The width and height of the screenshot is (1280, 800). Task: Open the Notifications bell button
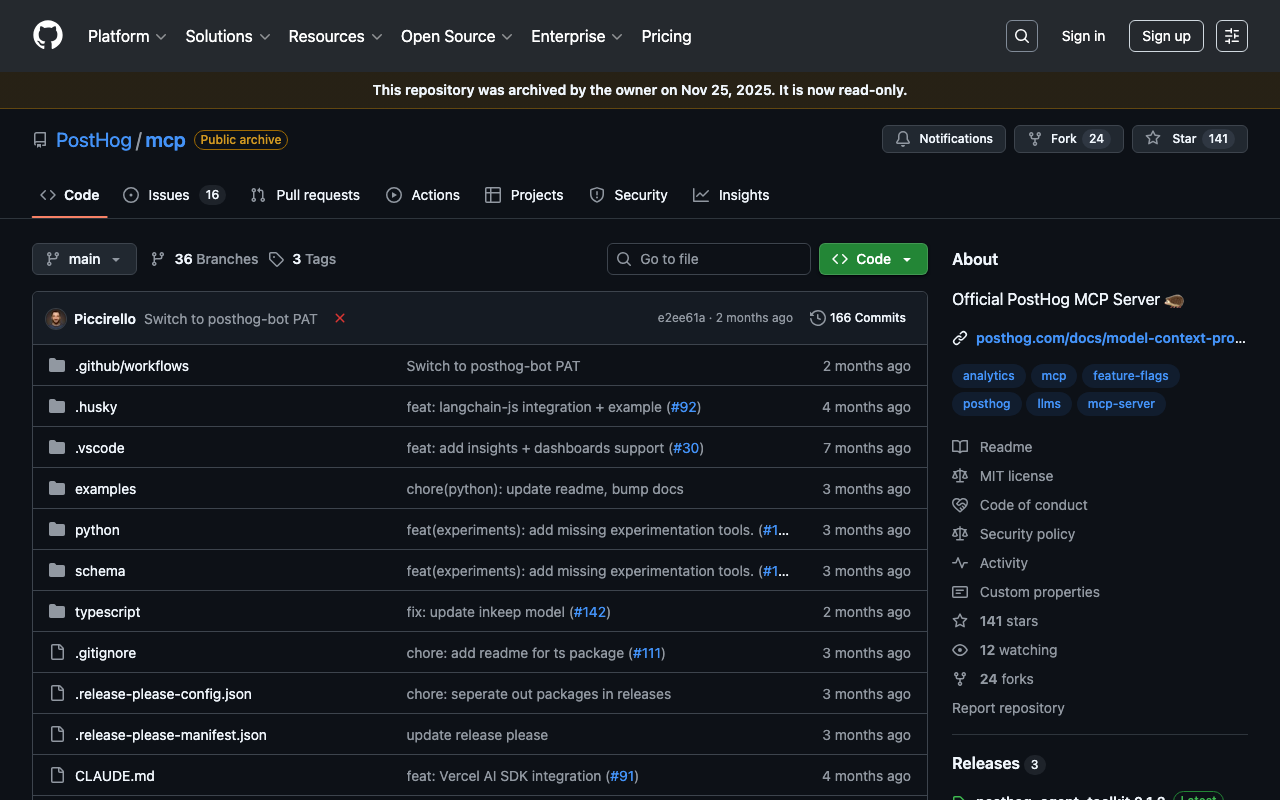coord(943,139)
